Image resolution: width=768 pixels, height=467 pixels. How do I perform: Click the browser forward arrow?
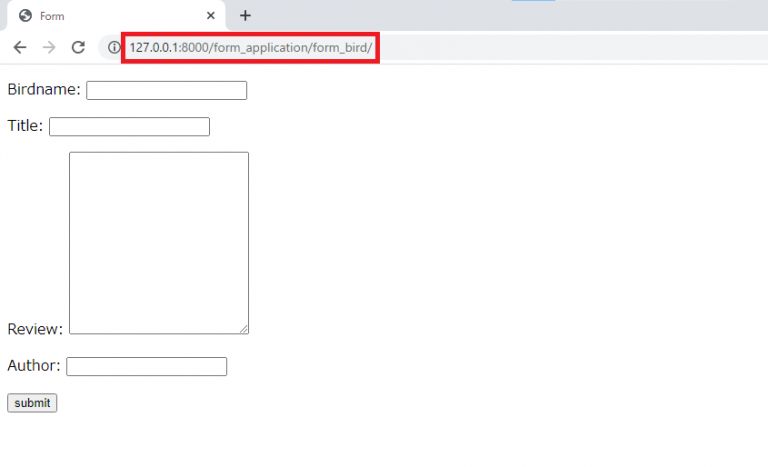tap(49, 47)
